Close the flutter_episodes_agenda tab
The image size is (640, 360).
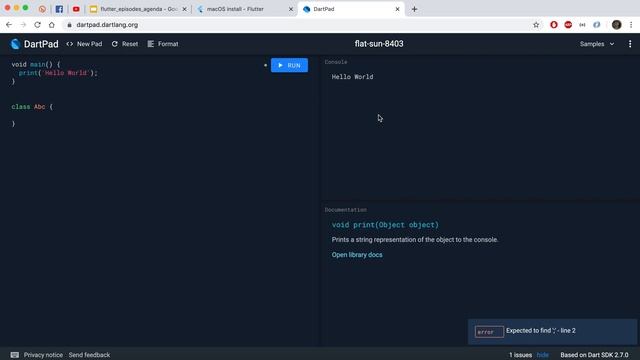coord(184,9)
